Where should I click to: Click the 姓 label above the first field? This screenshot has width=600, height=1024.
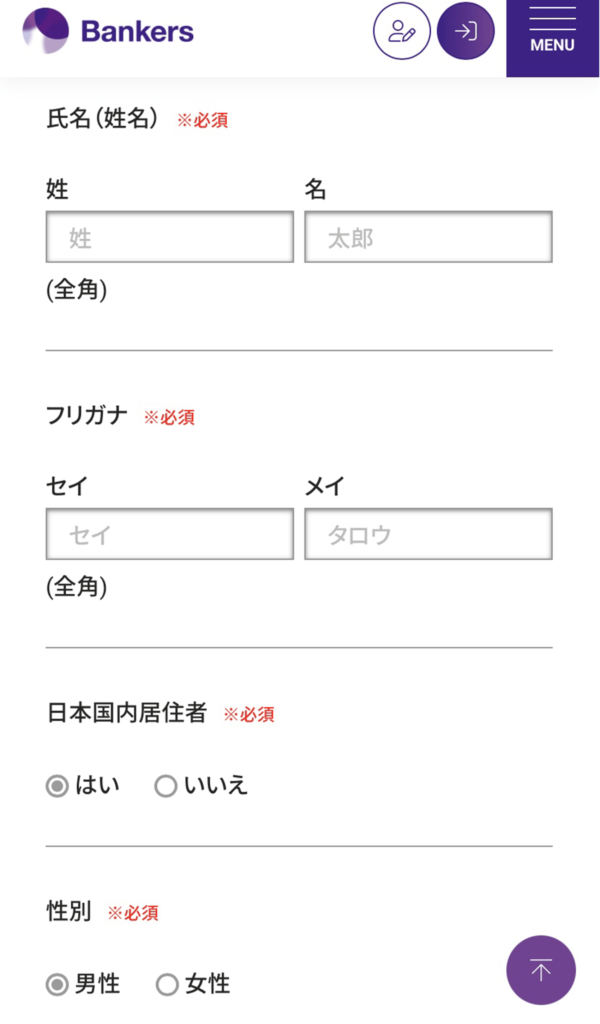pyautogui.click(x=58, y=189)
